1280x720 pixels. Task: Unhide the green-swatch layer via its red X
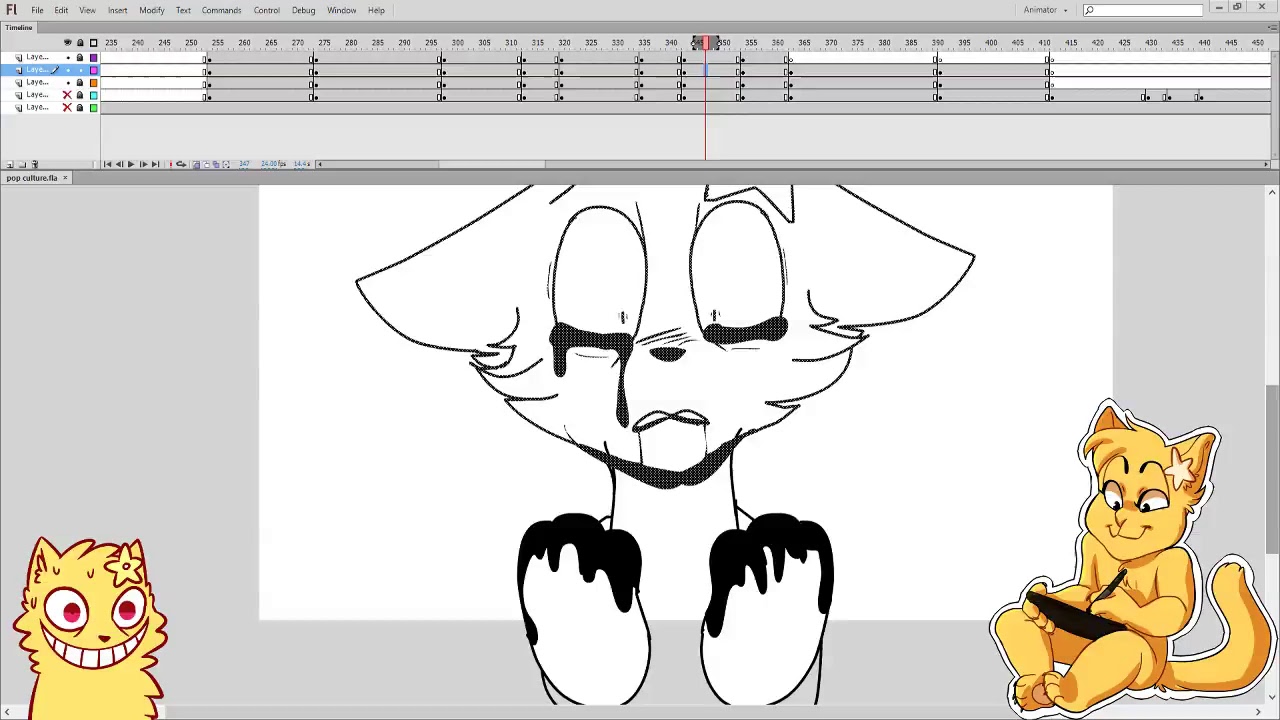[x=67, y=107]
